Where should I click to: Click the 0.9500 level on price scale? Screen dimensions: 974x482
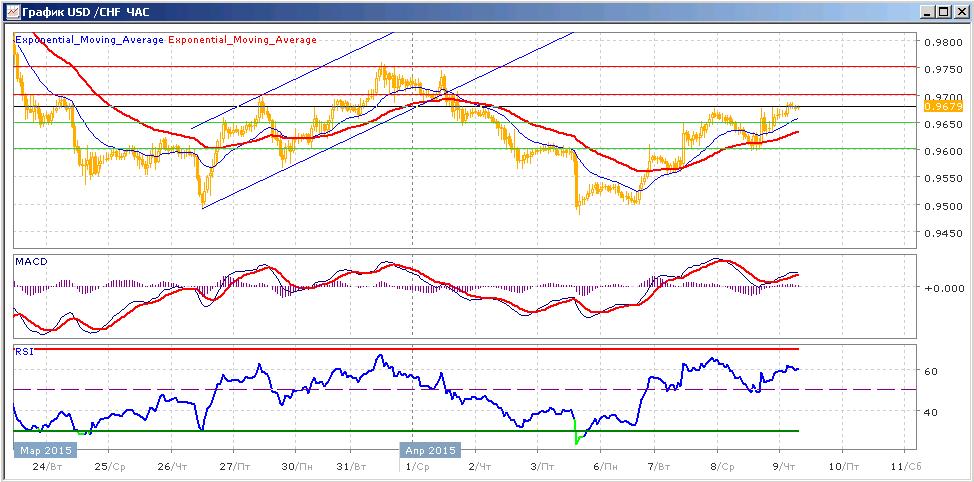942,206
